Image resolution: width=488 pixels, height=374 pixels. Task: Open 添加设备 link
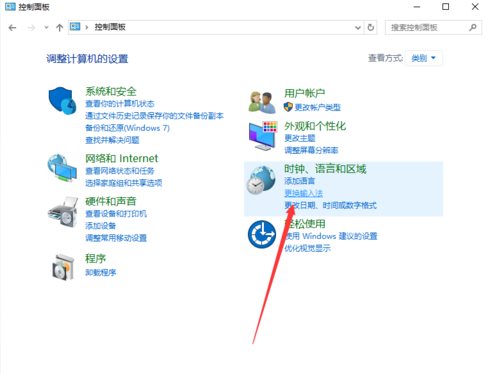(100, 226)
